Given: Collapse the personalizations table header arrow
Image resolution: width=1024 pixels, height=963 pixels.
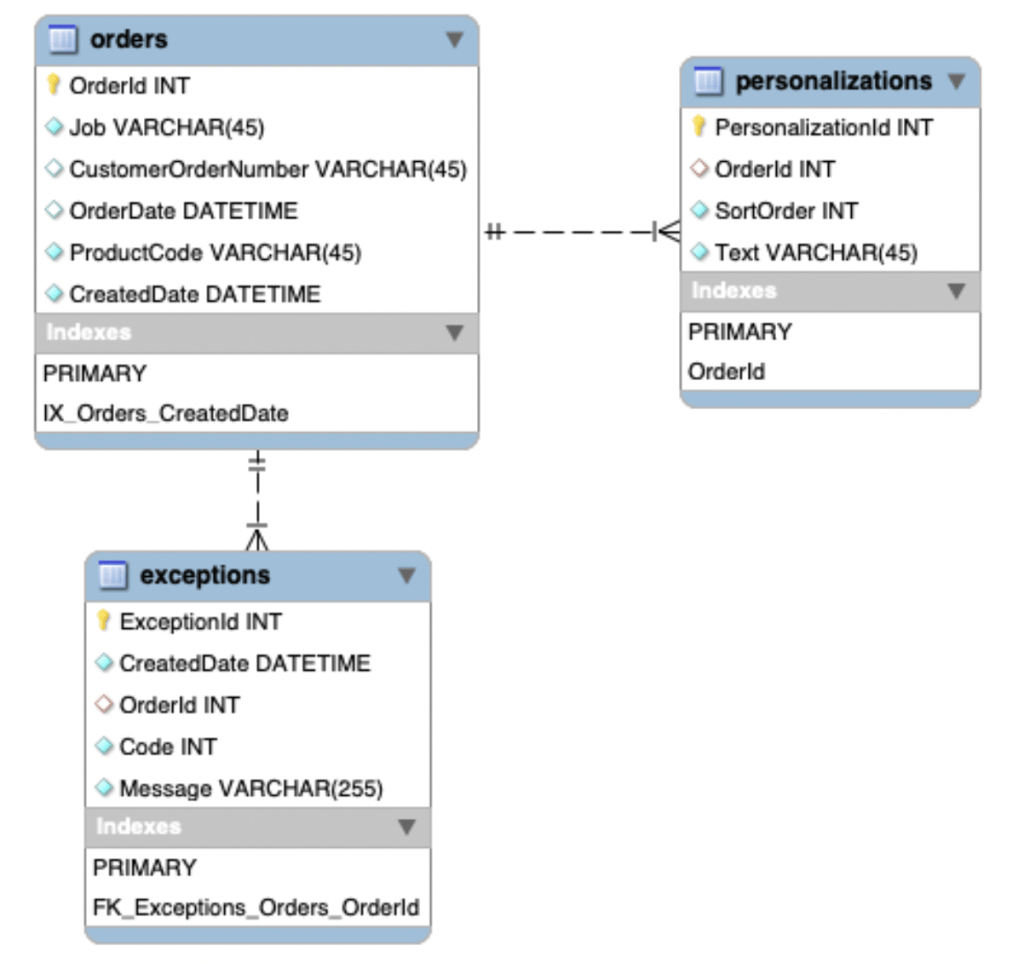Looking at the screenshot, I should point(957,82).
